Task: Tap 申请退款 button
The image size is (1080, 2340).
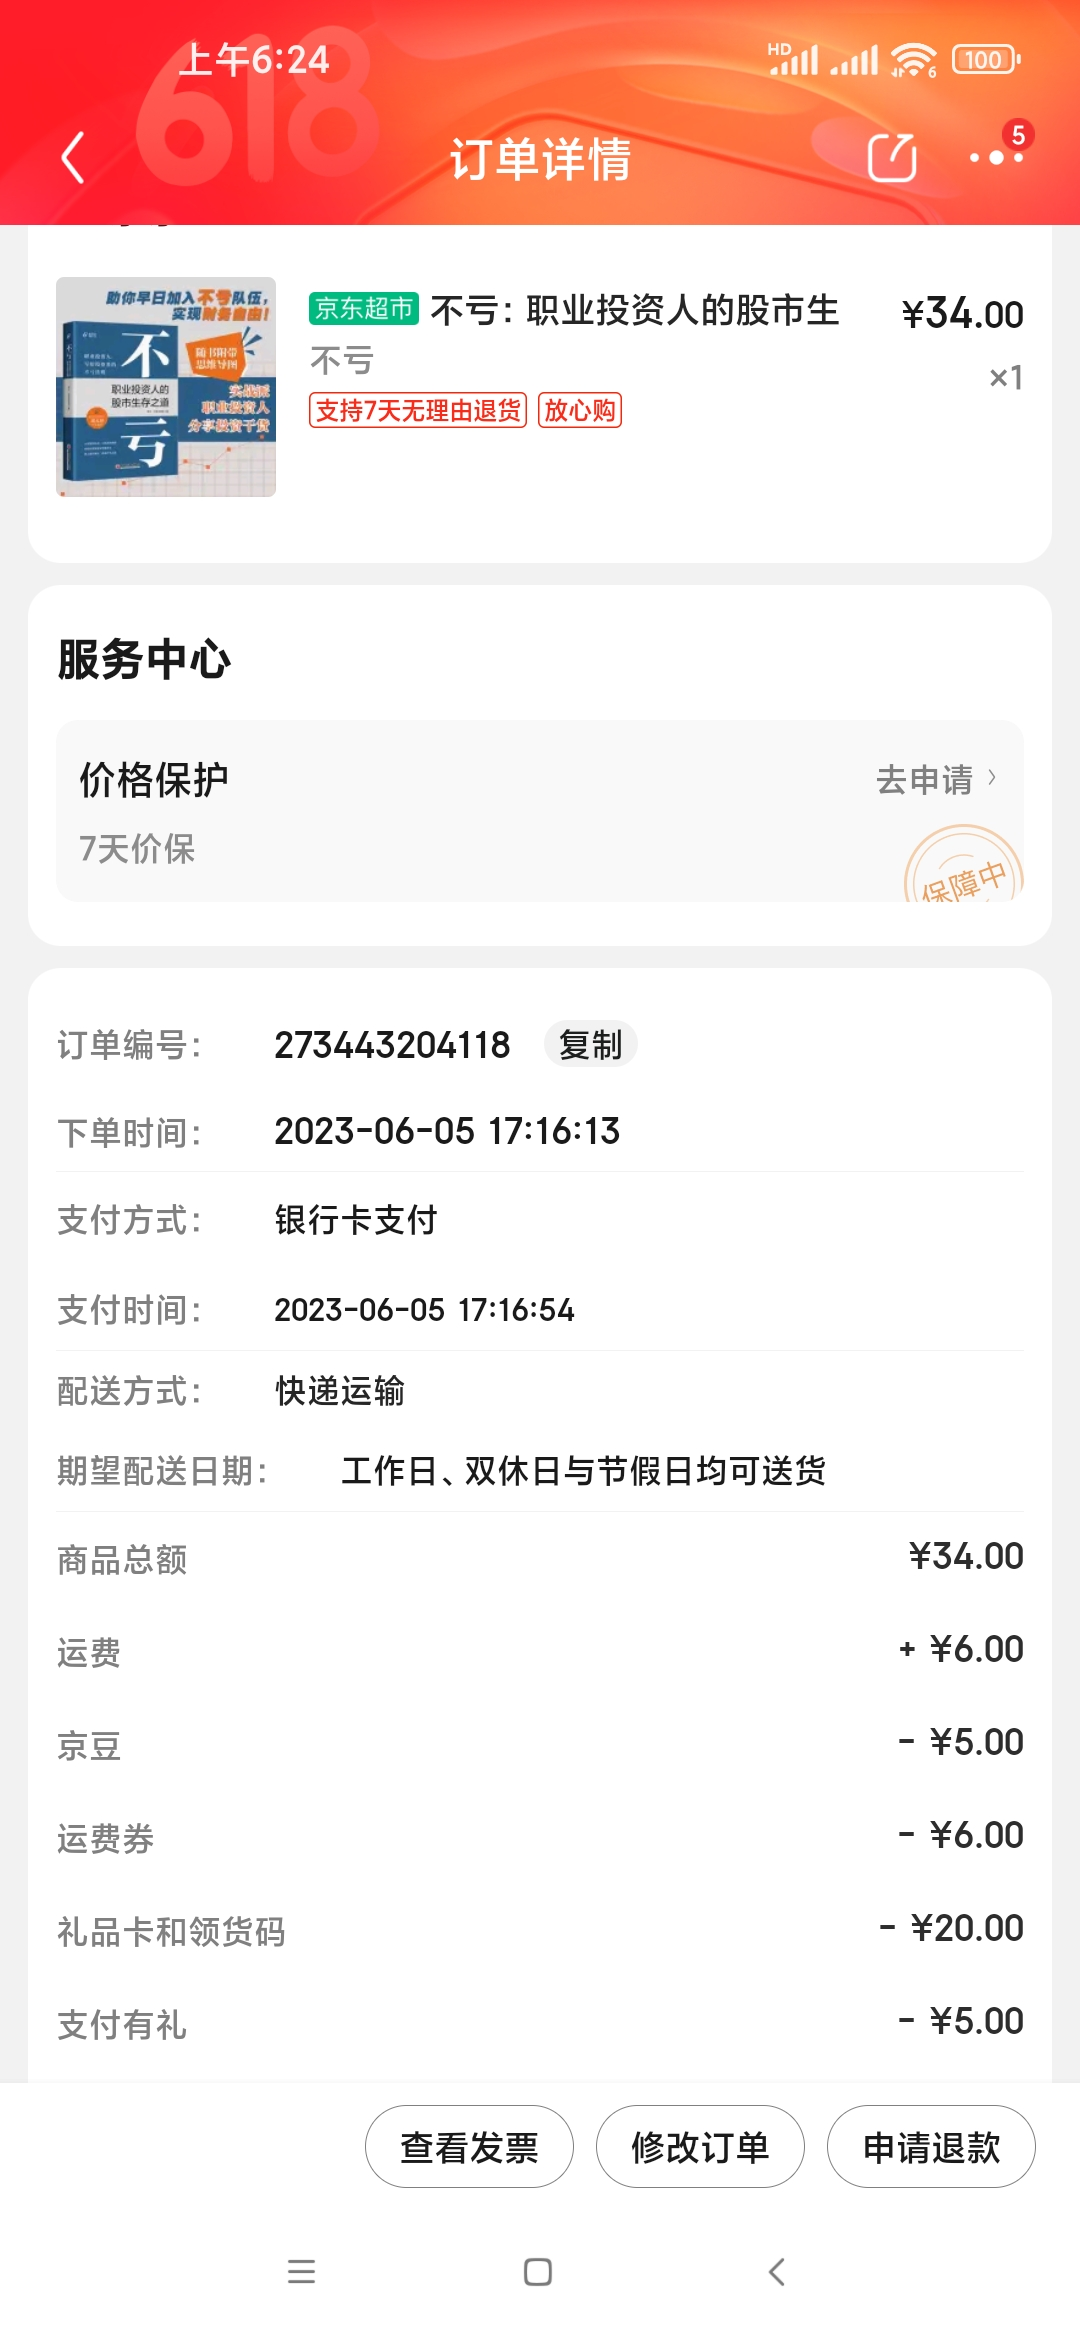Action: (931, 2147)
